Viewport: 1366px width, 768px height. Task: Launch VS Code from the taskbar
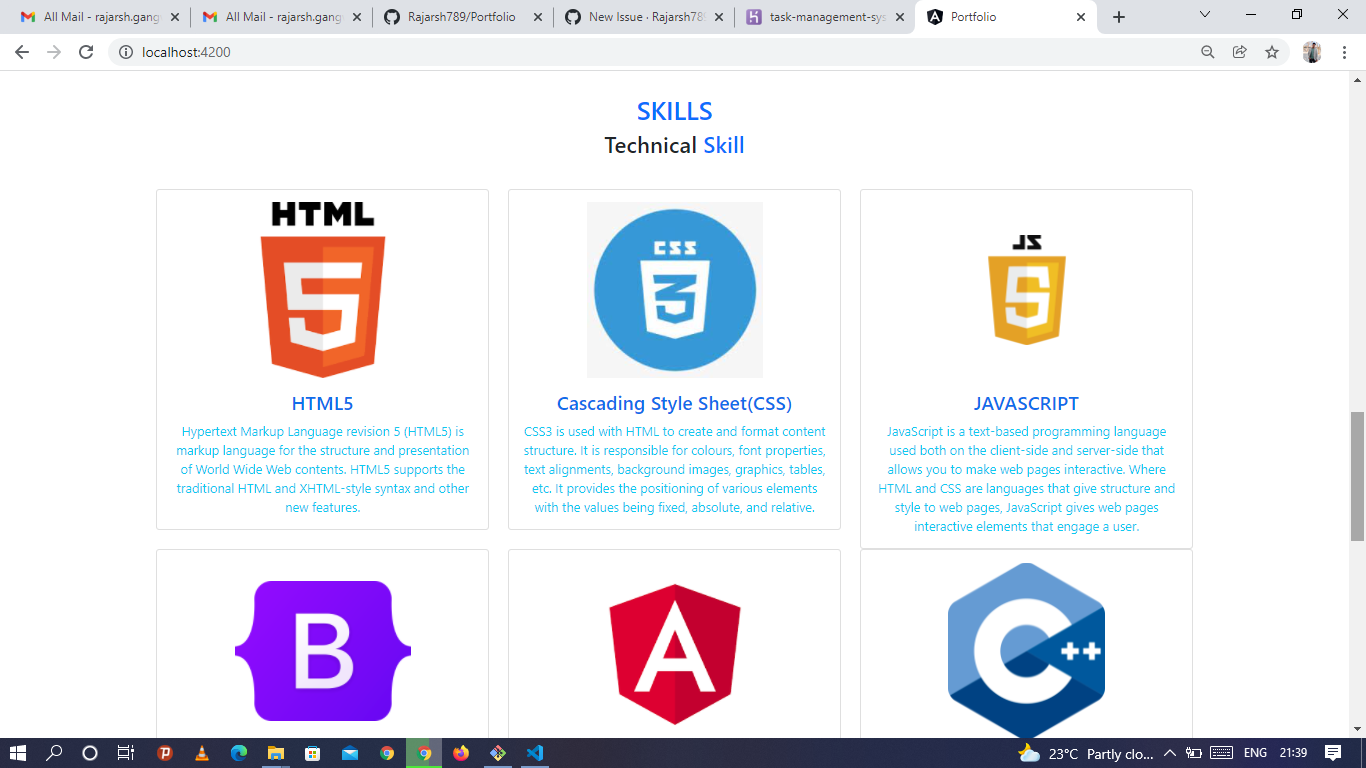[x=534, y=753]
